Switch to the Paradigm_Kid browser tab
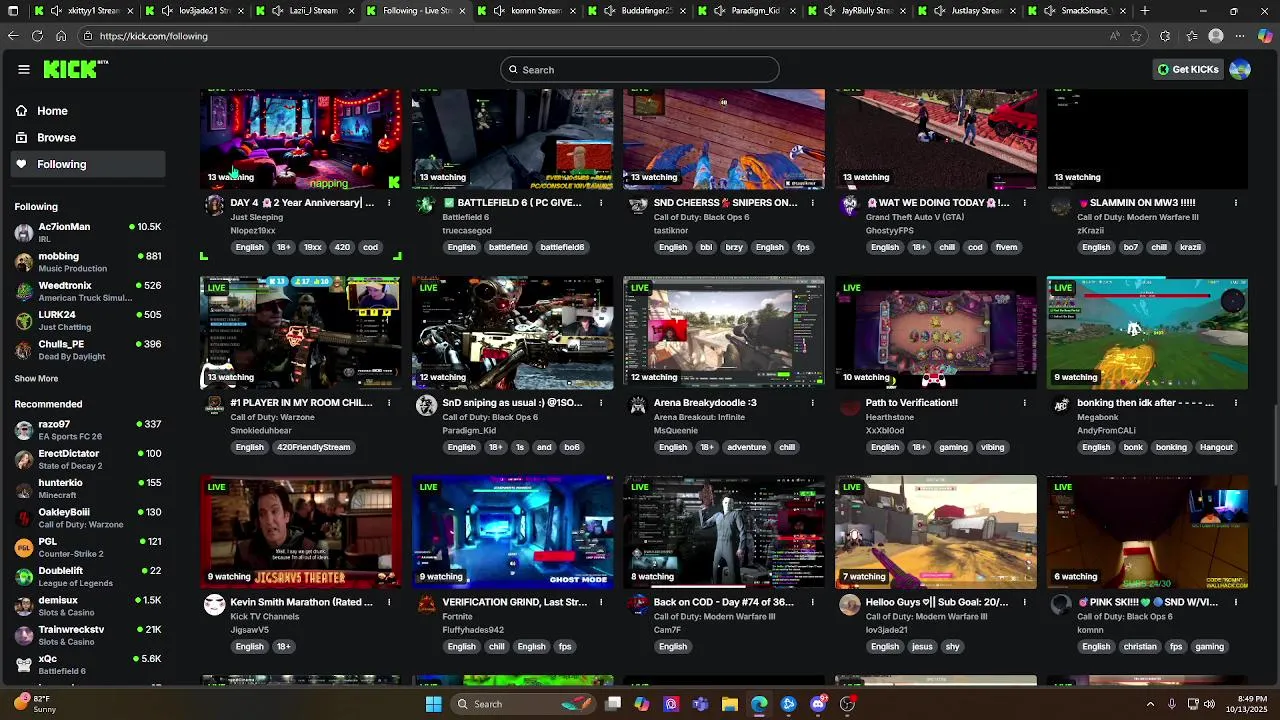The image size is (1280, 720). tap(745, 11)
